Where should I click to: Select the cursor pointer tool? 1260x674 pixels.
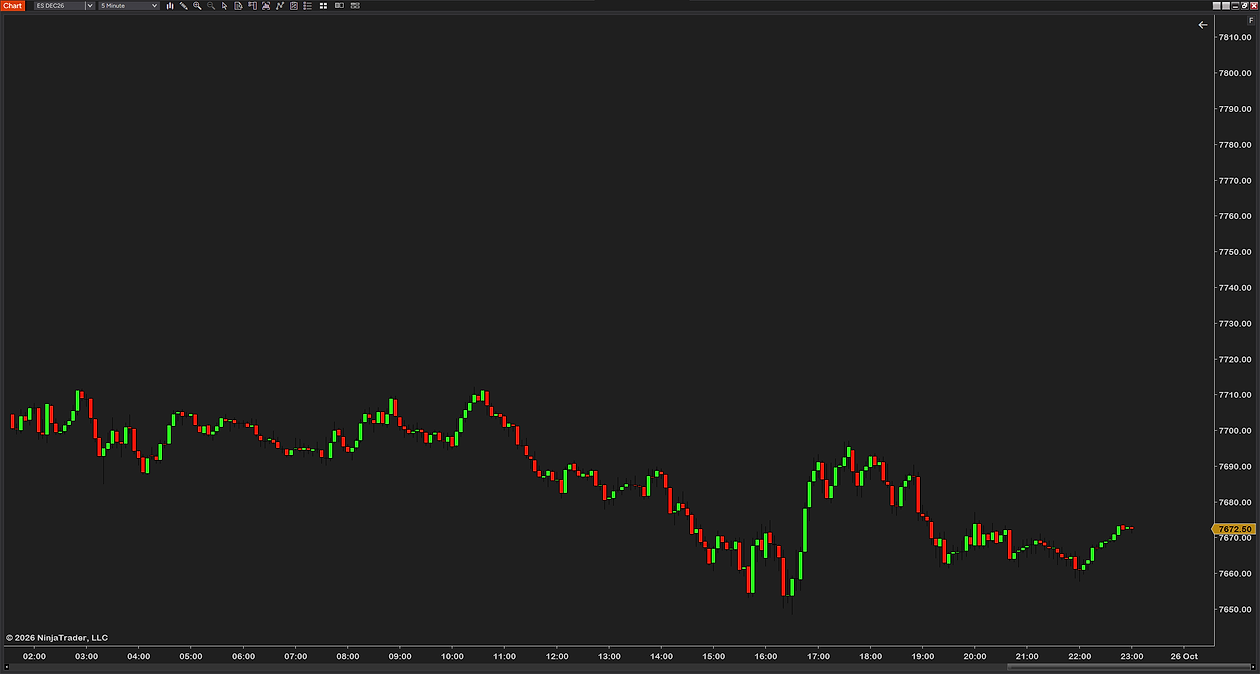click(x=224, y=6)
